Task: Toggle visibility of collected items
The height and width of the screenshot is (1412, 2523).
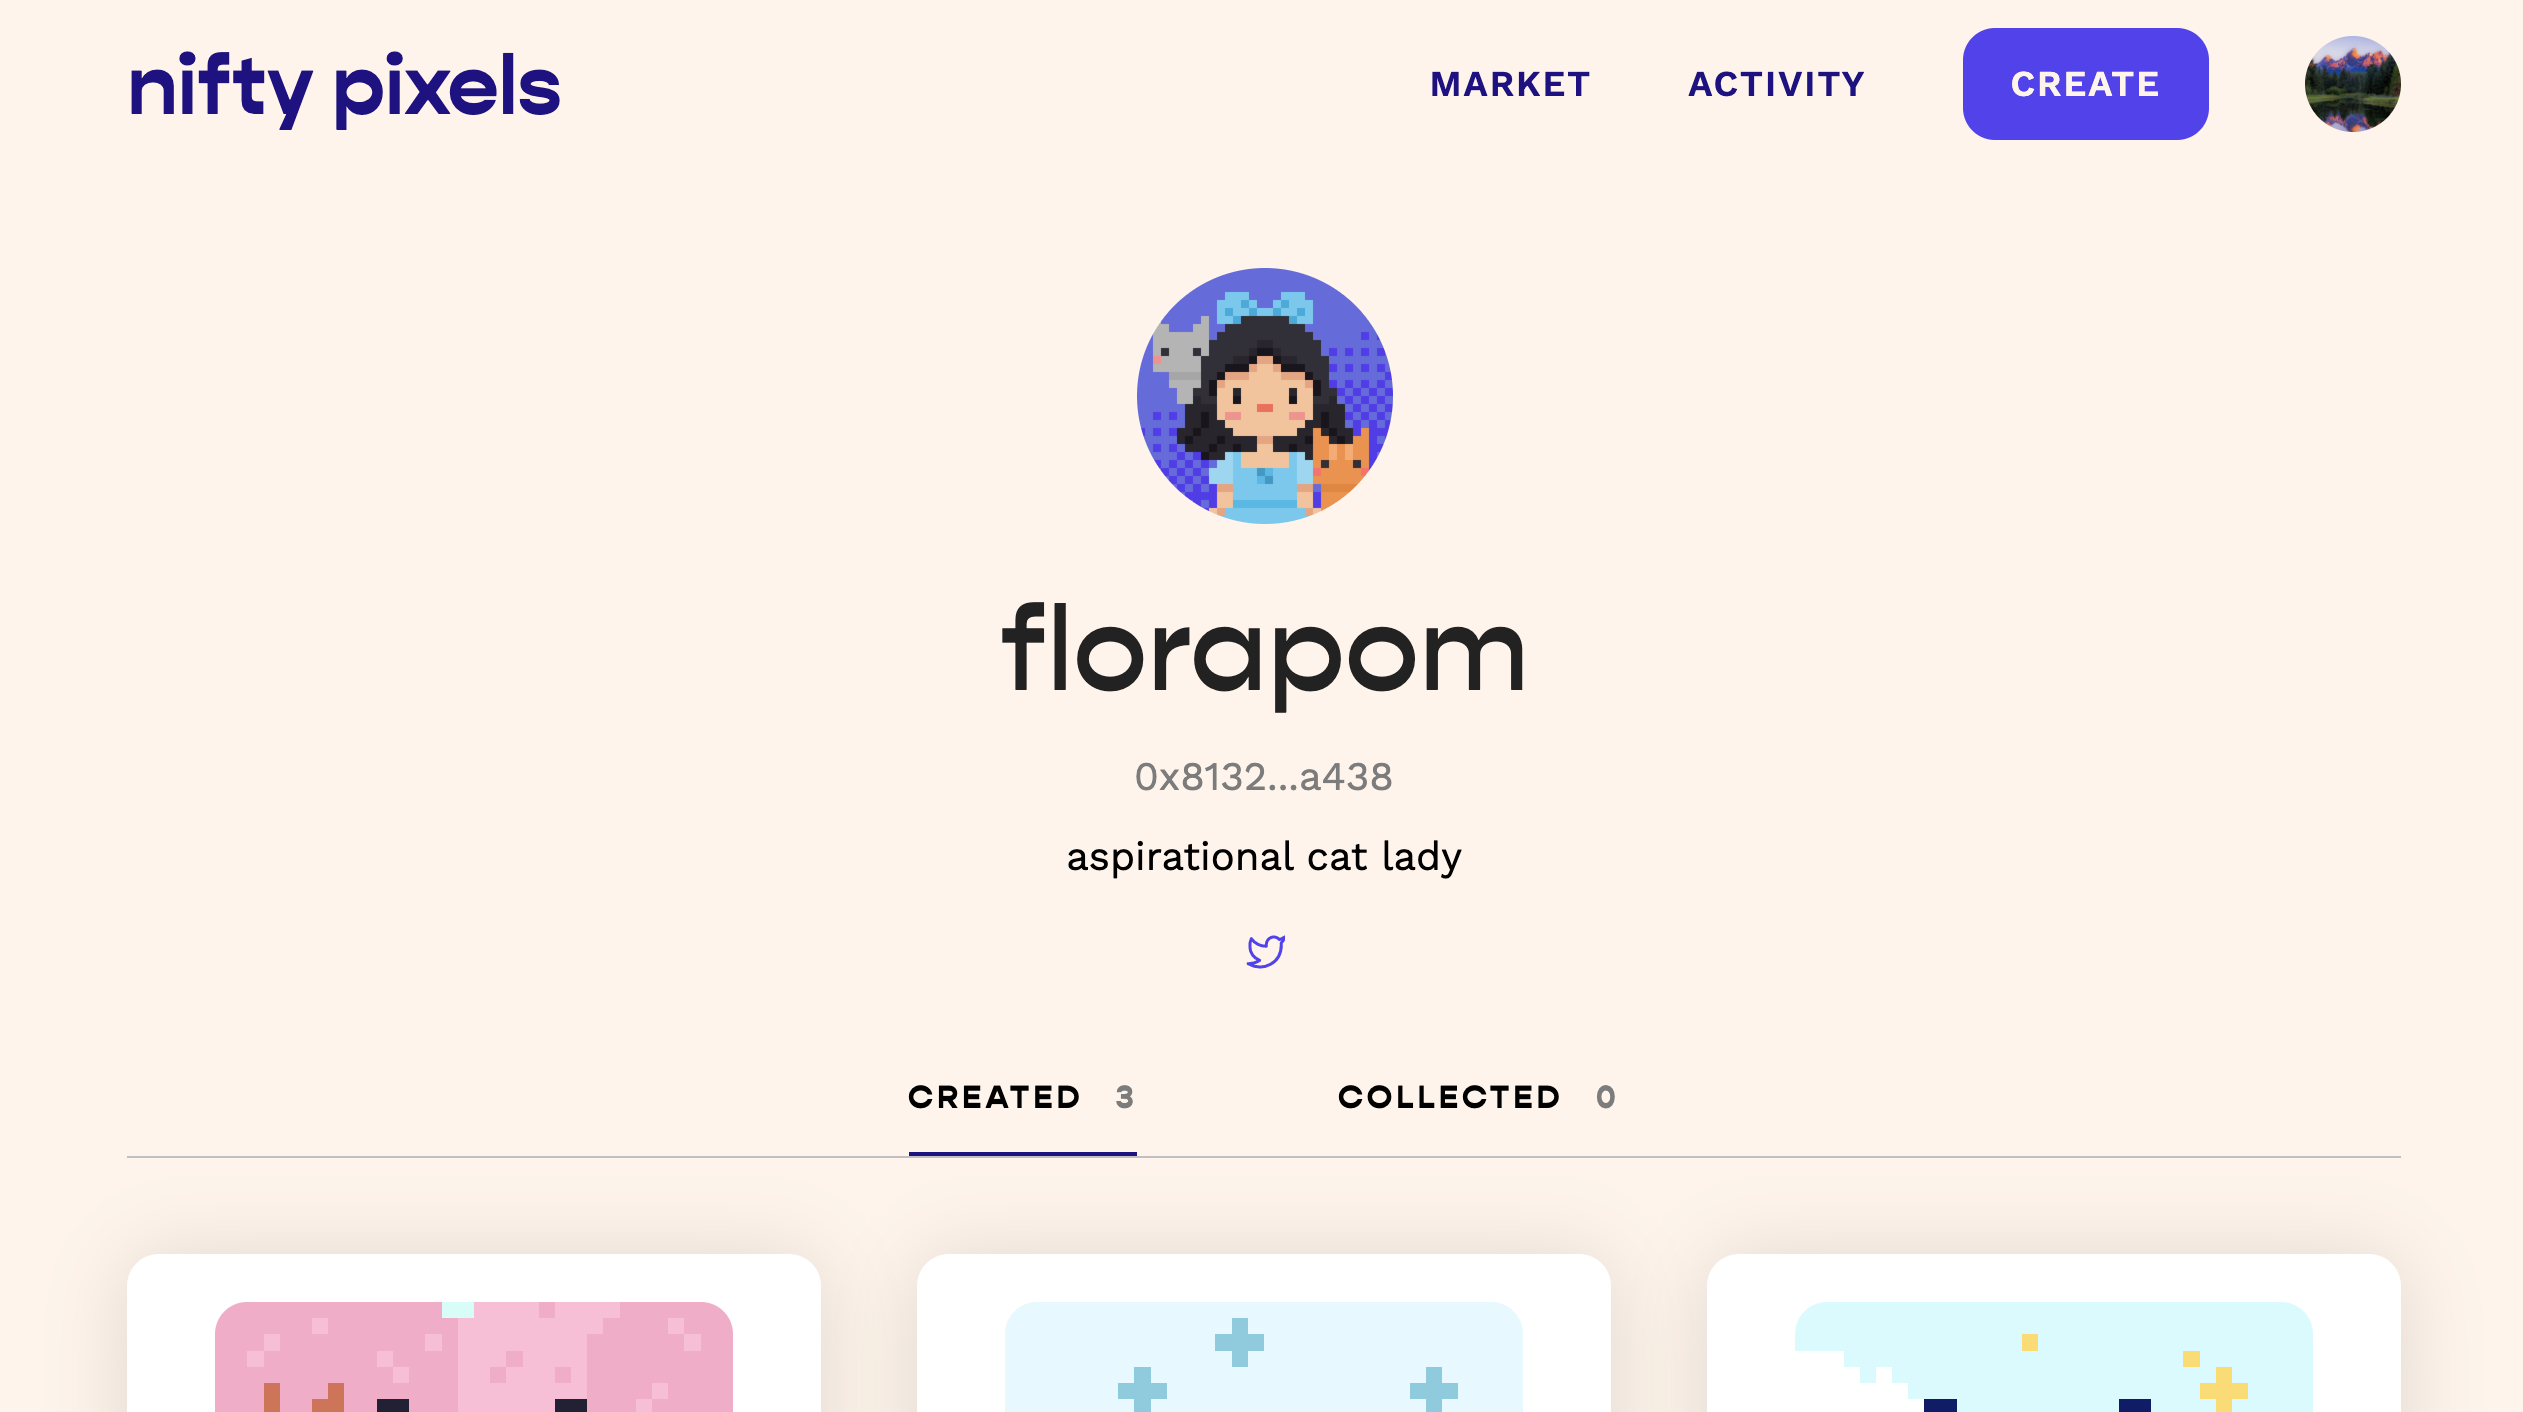Action: click(1476, 1097)
